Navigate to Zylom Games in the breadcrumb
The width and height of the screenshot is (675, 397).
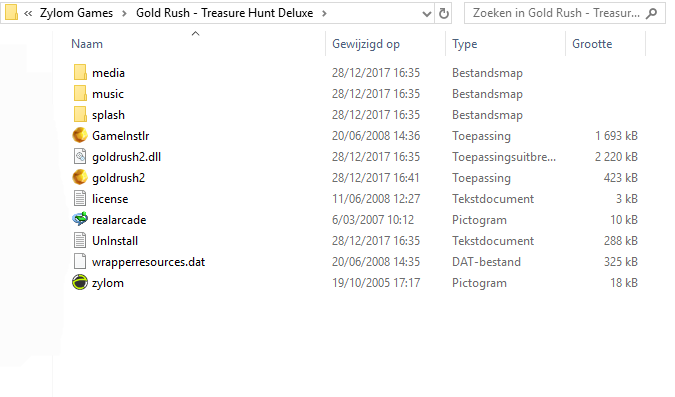click(76, 13)
